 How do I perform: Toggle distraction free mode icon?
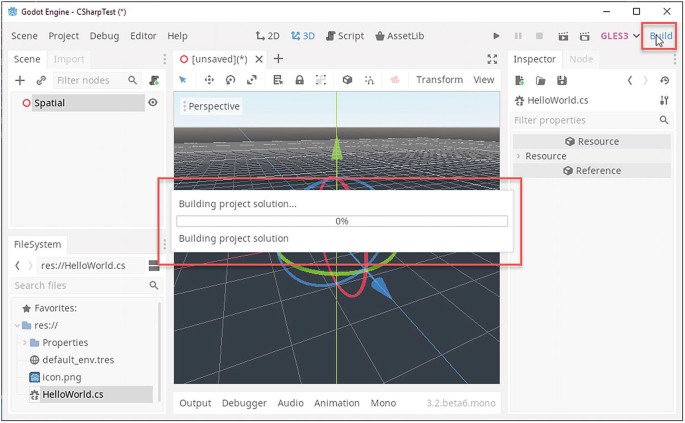coord(492,59)
